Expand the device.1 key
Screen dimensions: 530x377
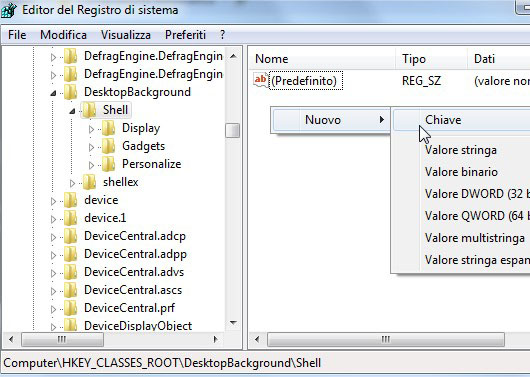point(53,219)
